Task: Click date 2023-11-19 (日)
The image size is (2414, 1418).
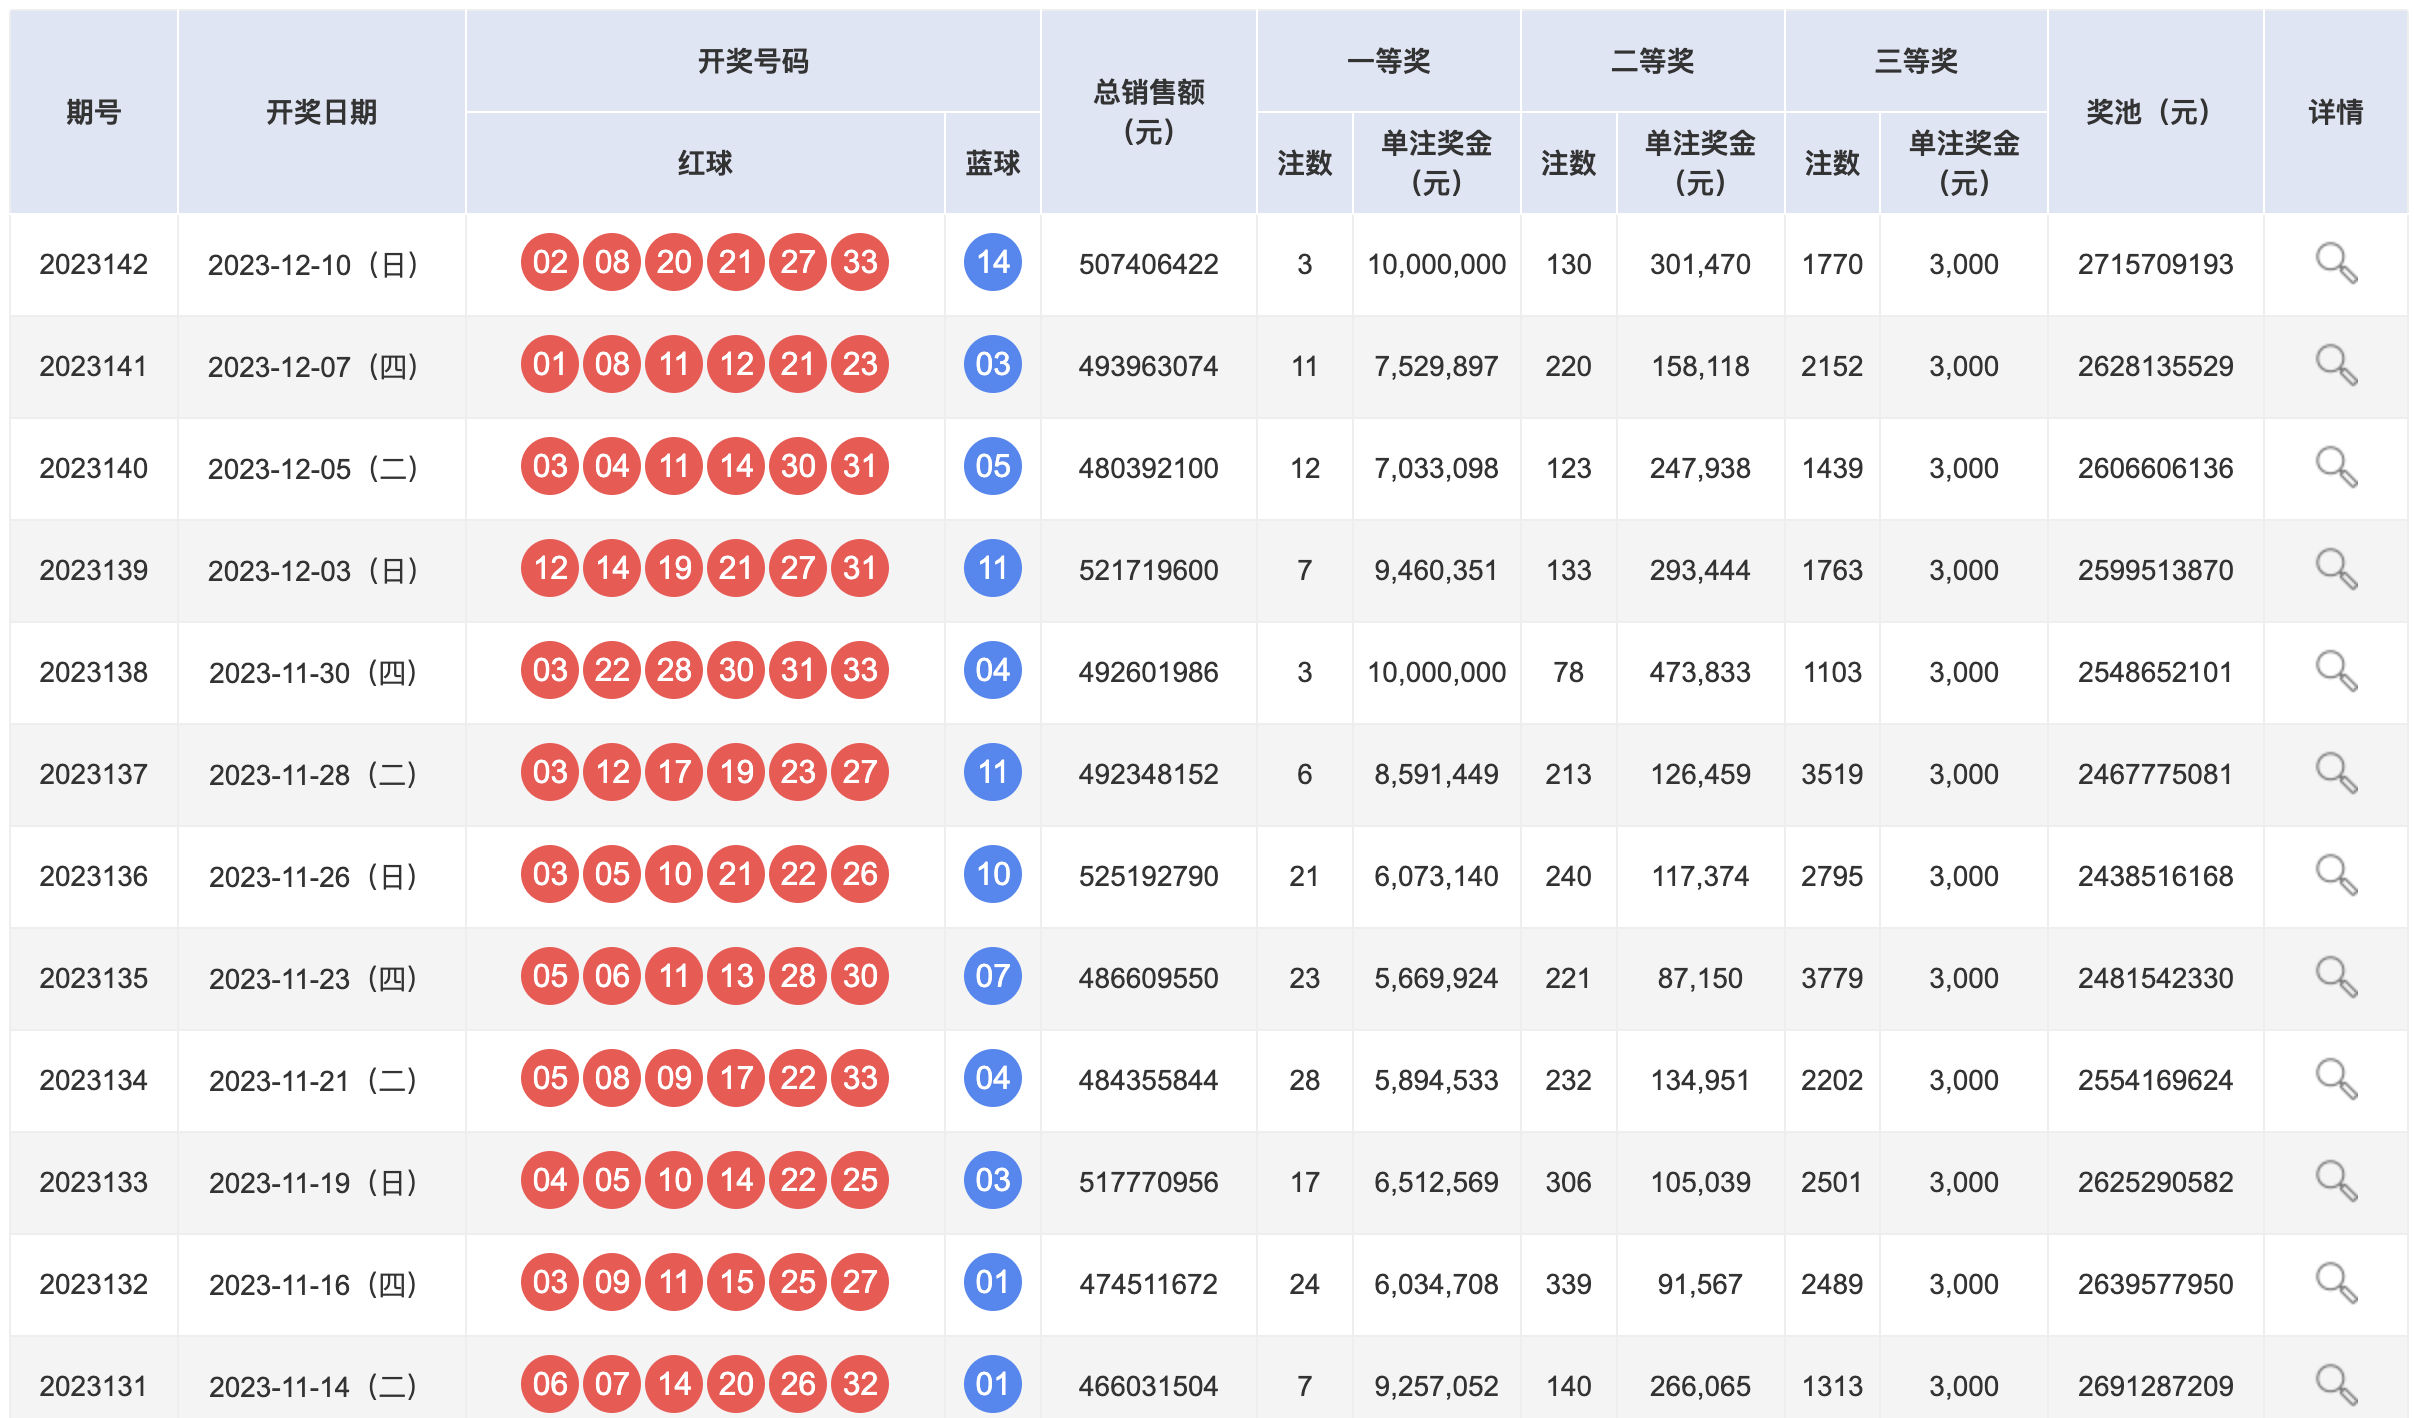Action: click(313, 1182)
